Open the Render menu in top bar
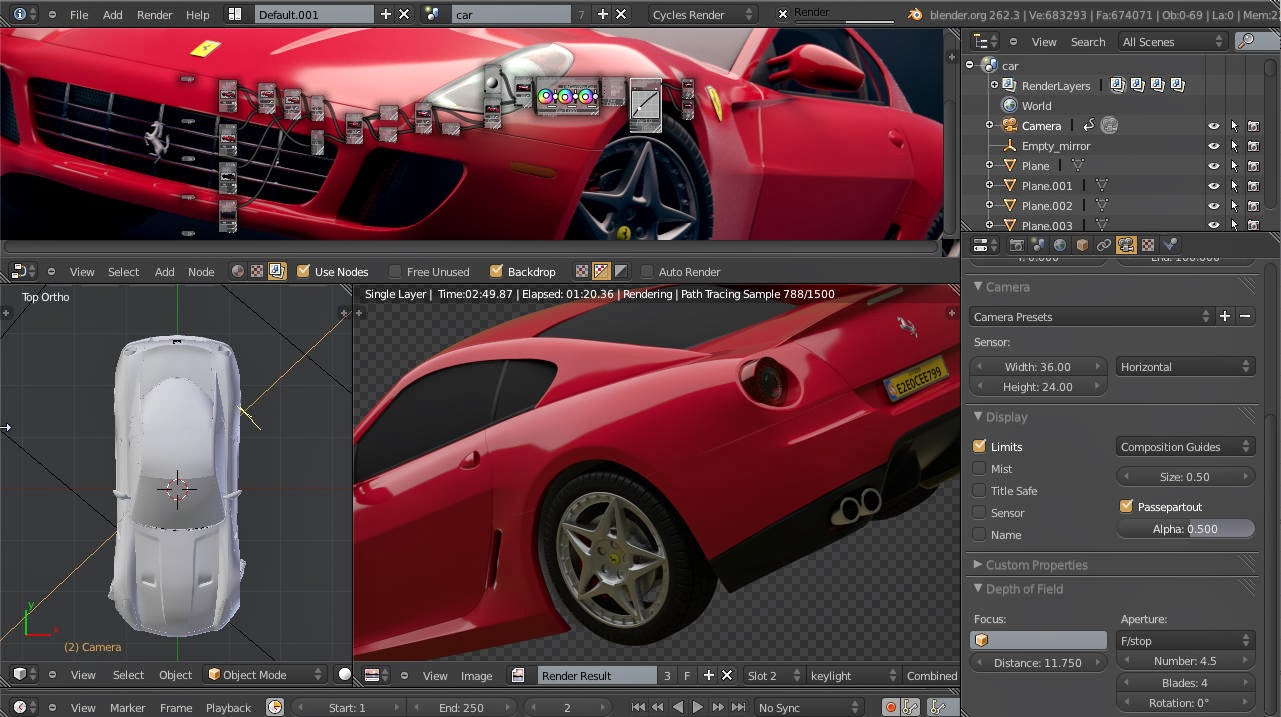 tap(155, 14)
